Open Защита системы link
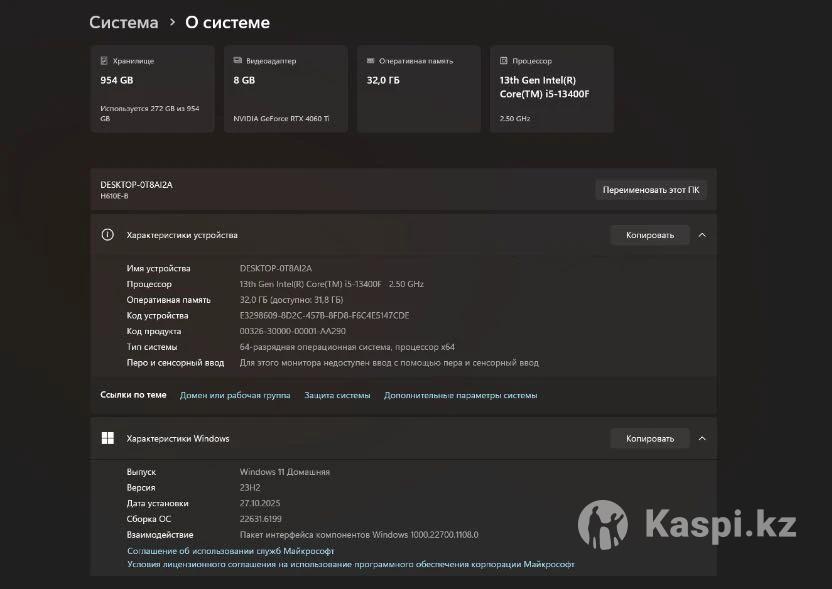832x589 pixels. tap(337, 395)
